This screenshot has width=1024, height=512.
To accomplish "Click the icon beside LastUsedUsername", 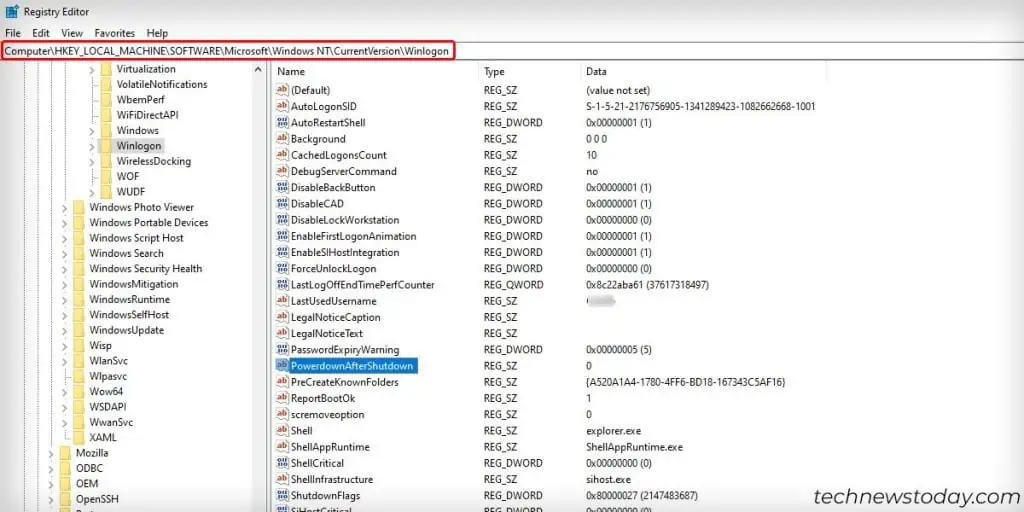I will coord(282,301).
